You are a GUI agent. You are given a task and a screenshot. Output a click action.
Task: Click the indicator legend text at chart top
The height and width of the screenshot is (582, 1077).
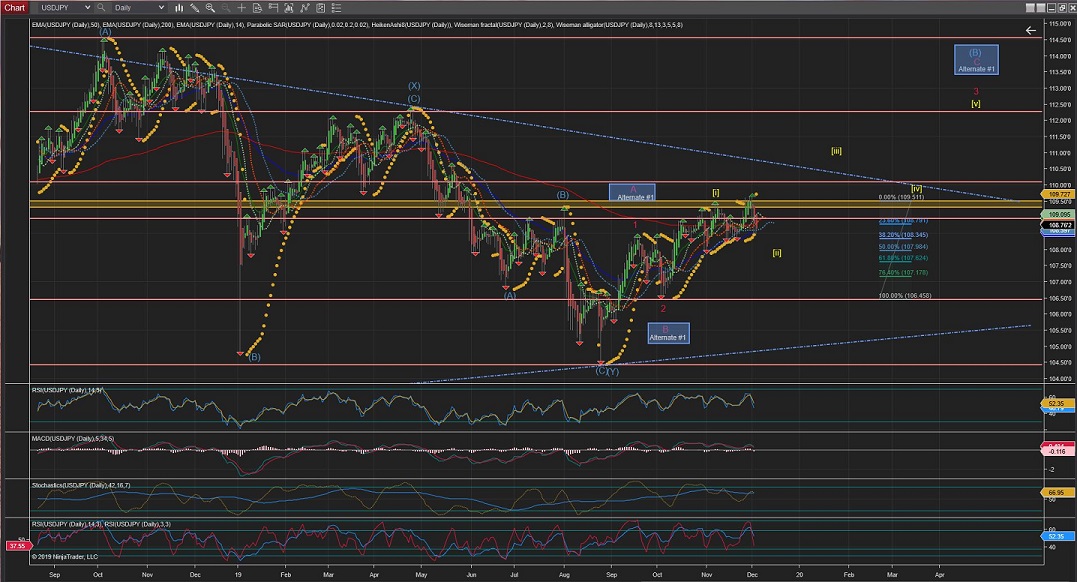[x=357, y=25]
